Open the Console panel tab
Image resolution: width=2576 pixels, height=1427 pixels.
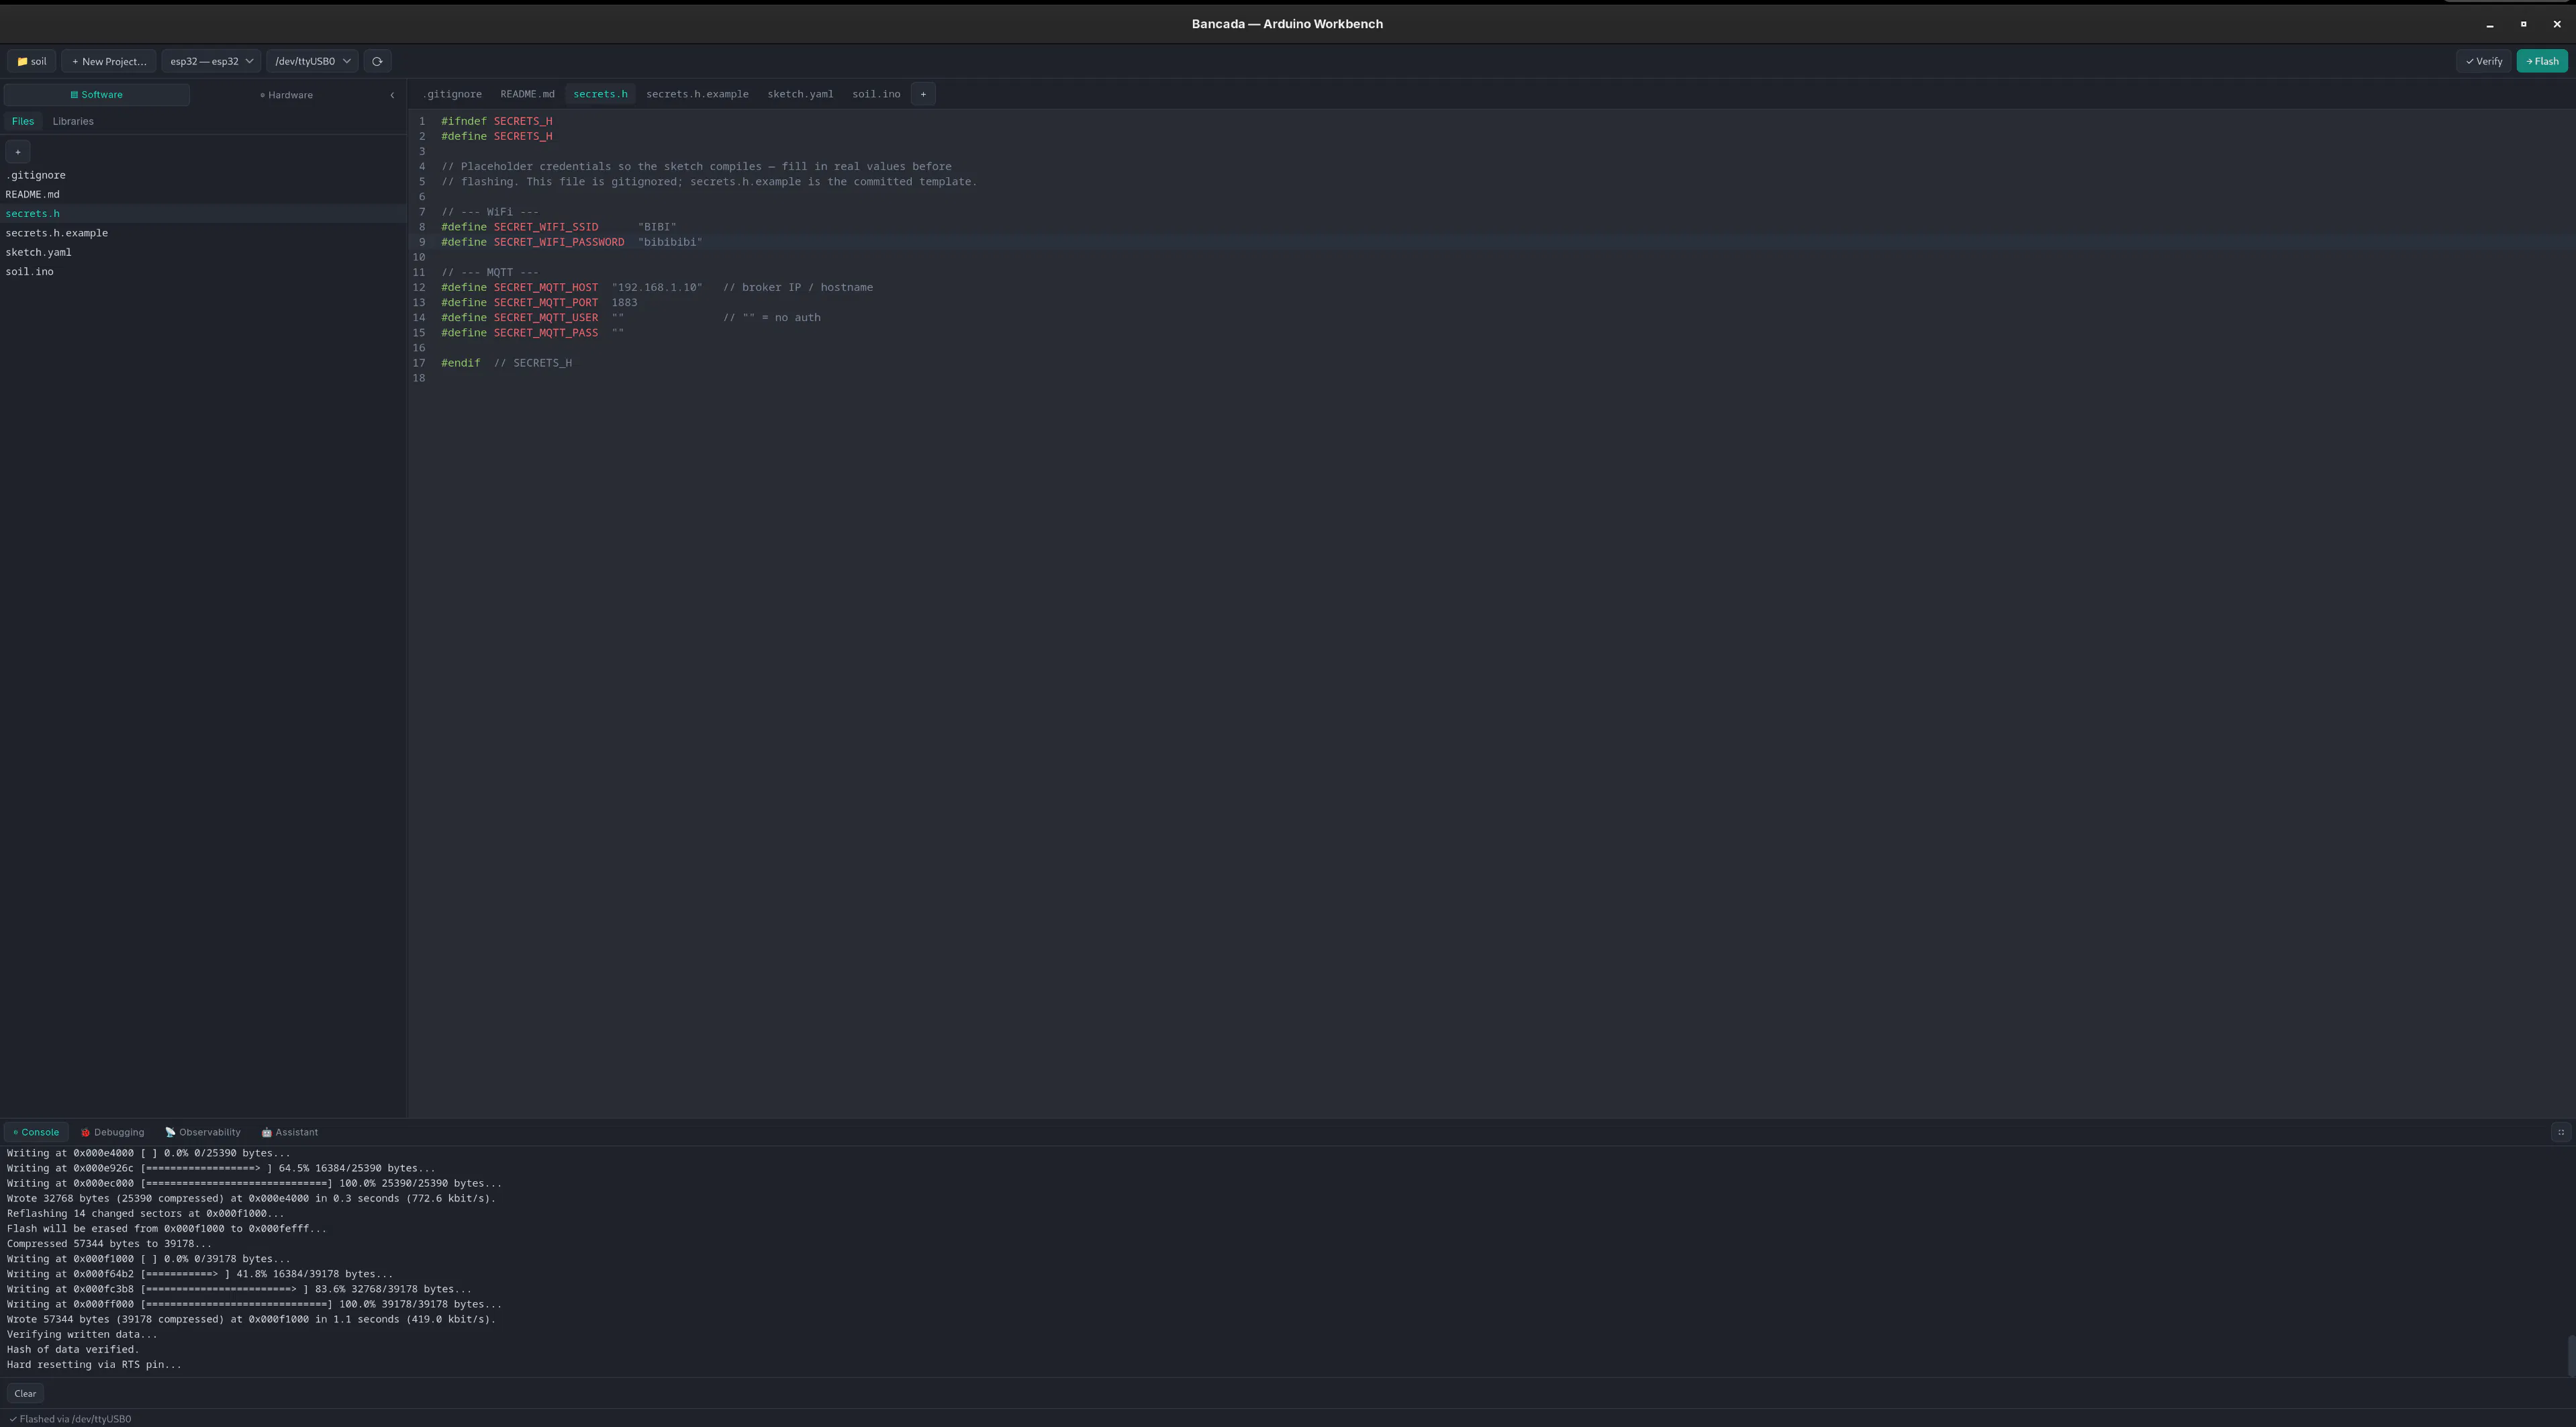point(36,1132)
